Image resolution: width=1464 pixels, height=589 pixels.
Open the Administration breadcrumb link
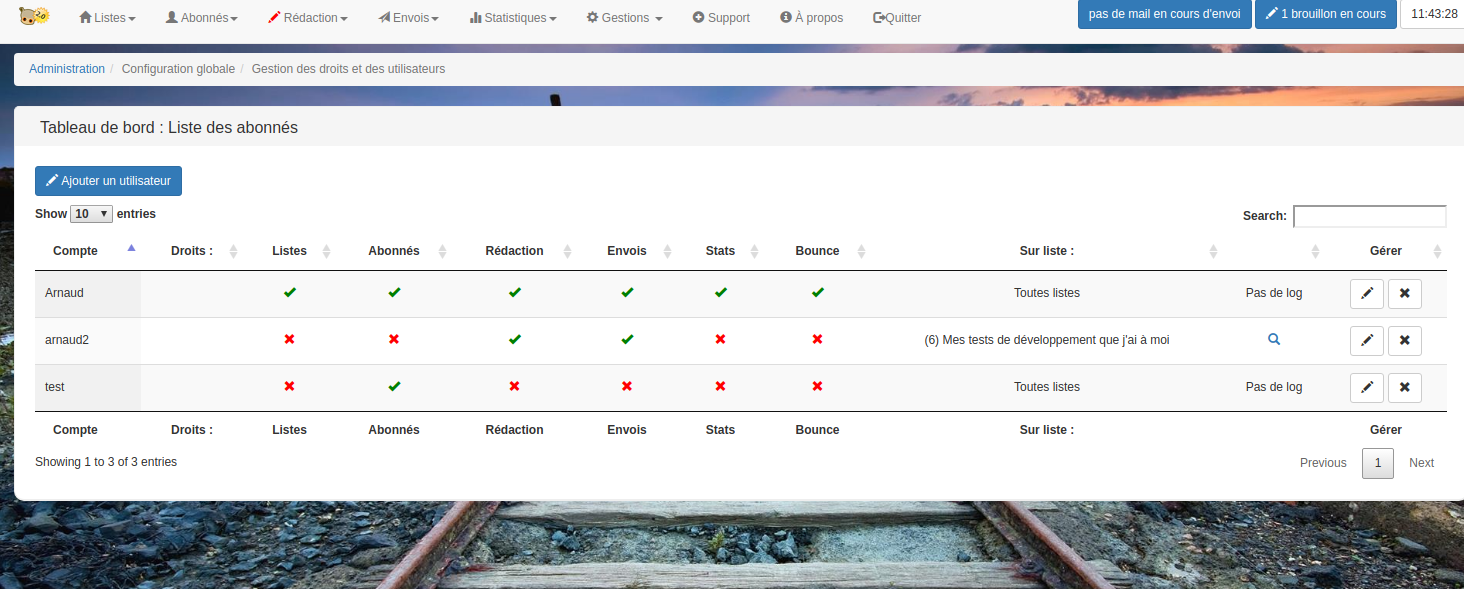(x=67, y=68)
